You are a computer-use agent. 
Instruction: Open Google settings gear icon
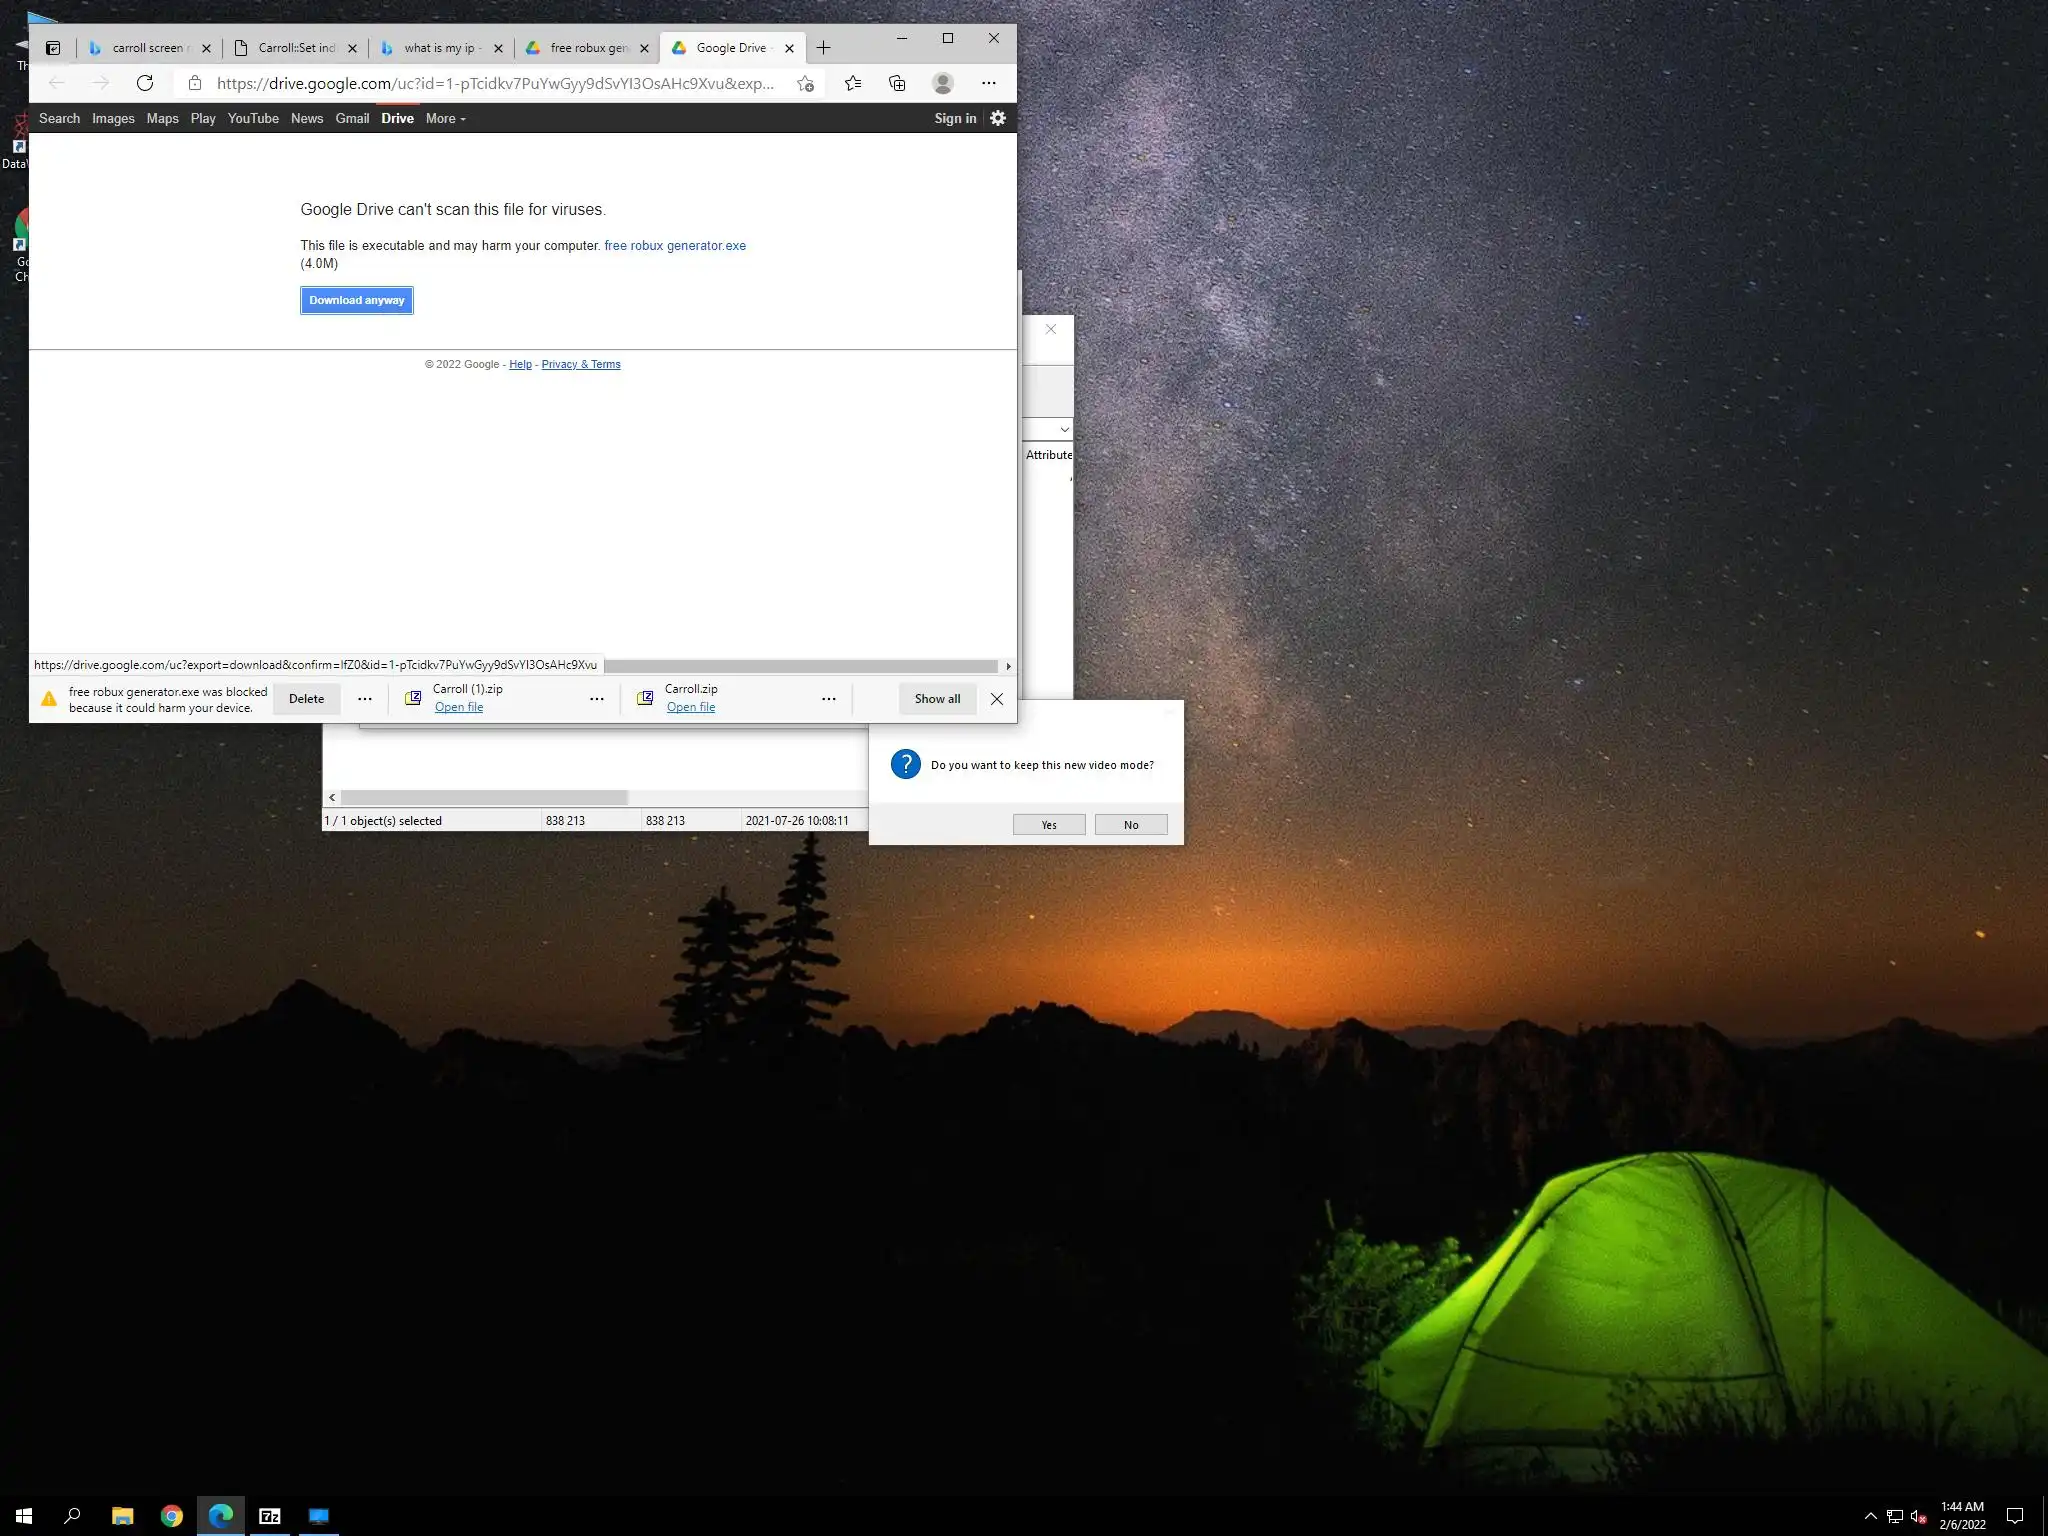(x=998, y=118)
